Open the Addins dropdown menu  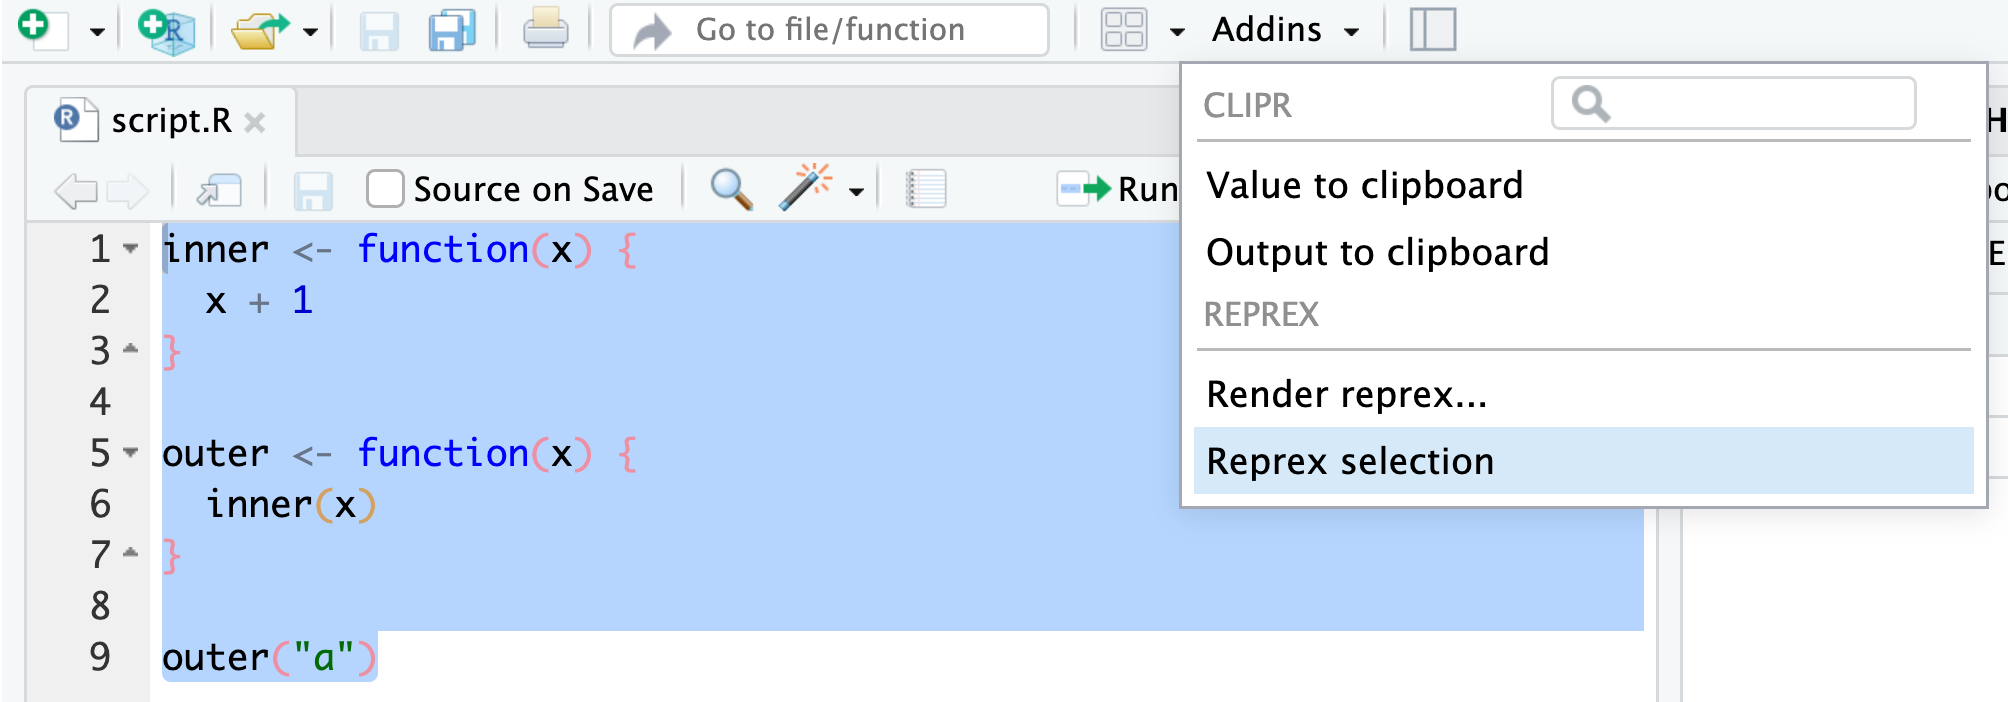(1285, 30)
